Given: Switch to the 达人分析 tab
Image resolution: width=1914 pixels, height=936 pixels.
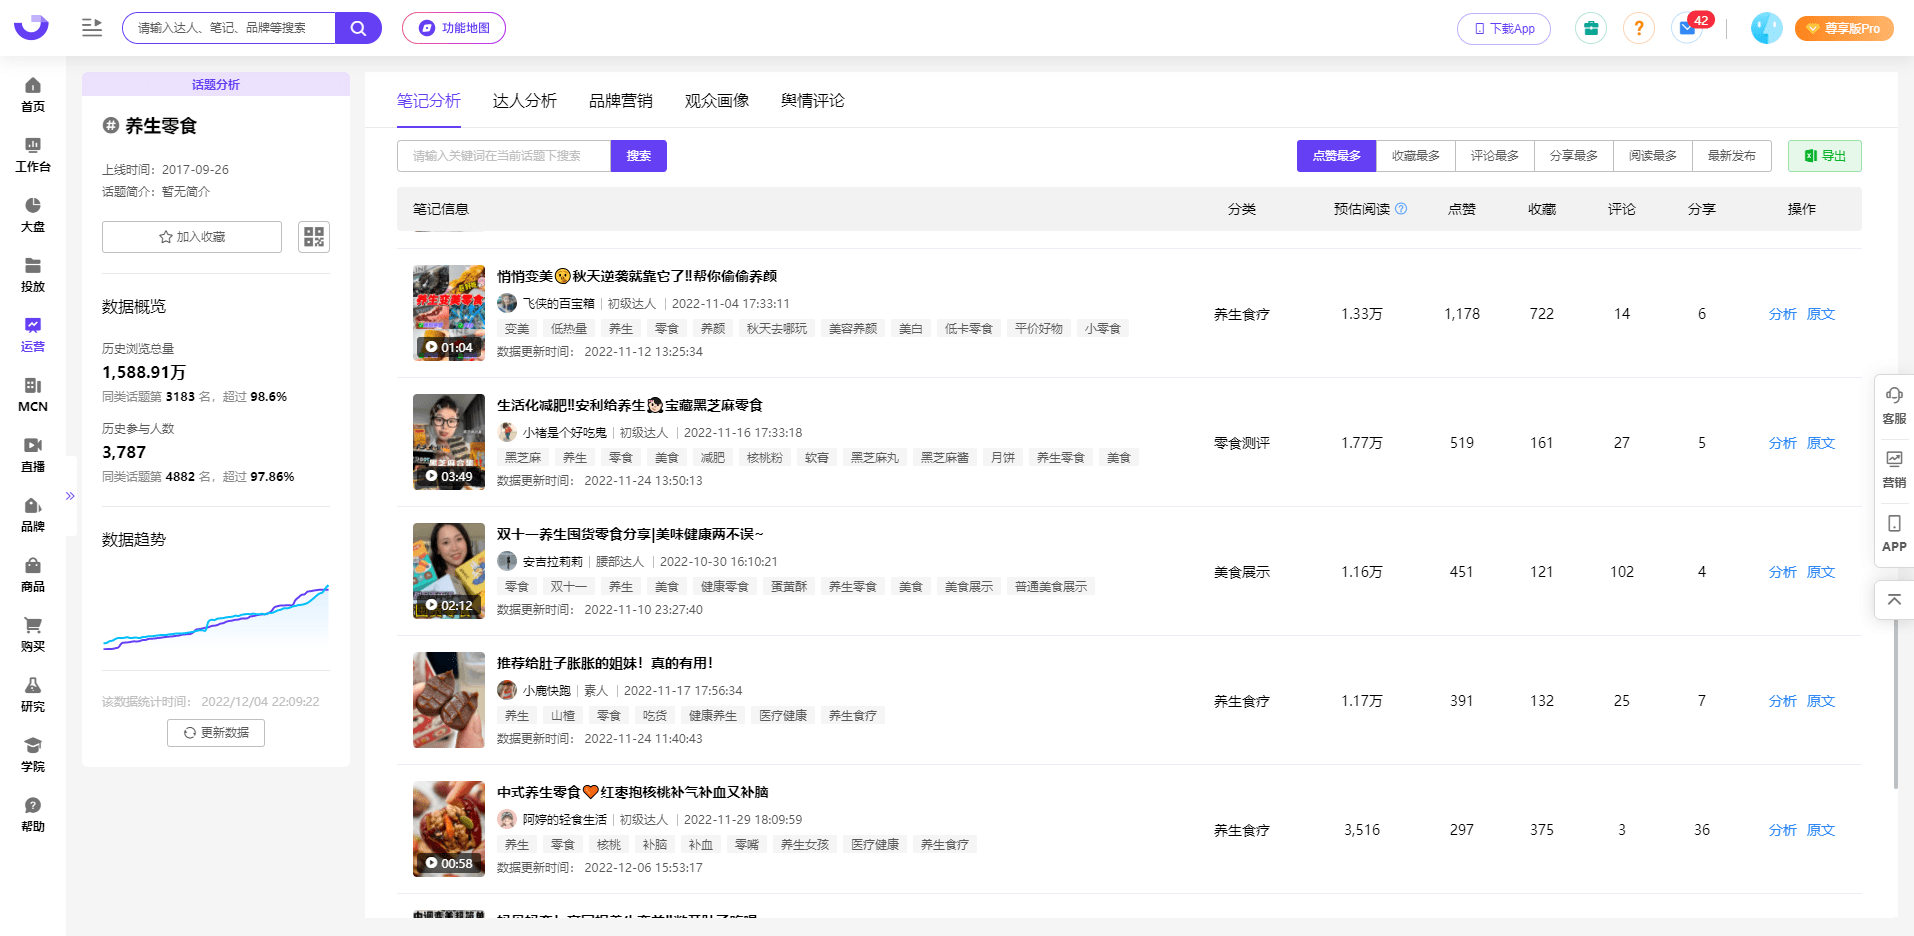Looking at the screenshot, I should tap(525, 101).
